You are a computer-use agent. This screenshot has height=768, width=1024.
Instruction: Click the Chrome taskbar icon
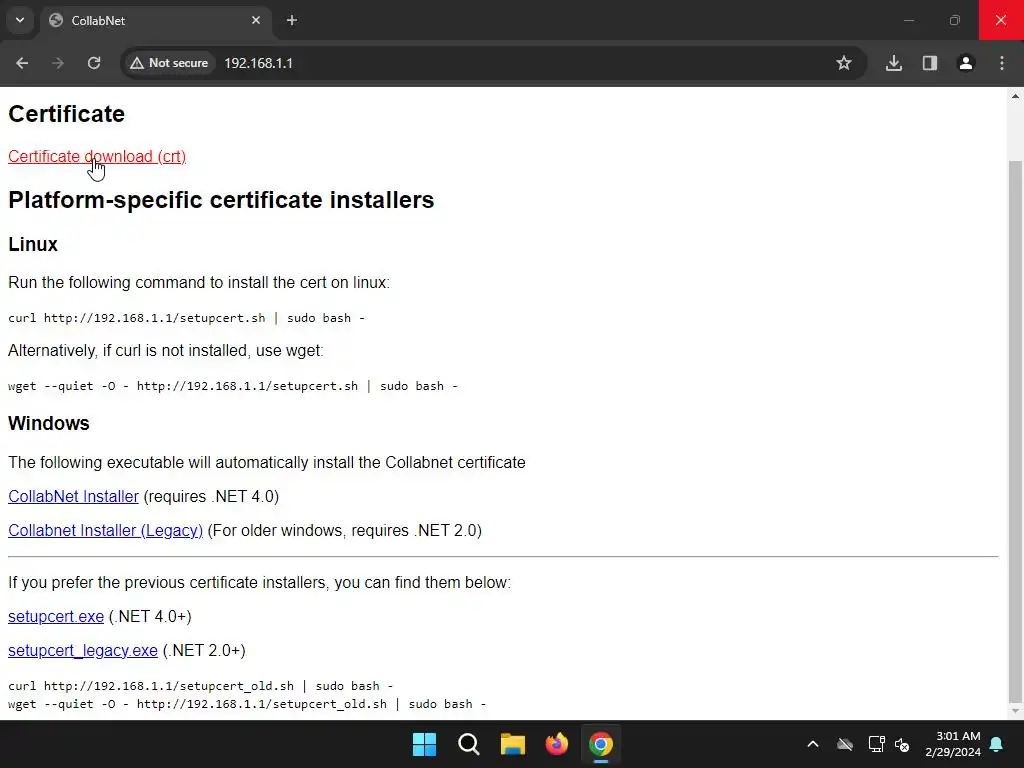click(601, 744)
